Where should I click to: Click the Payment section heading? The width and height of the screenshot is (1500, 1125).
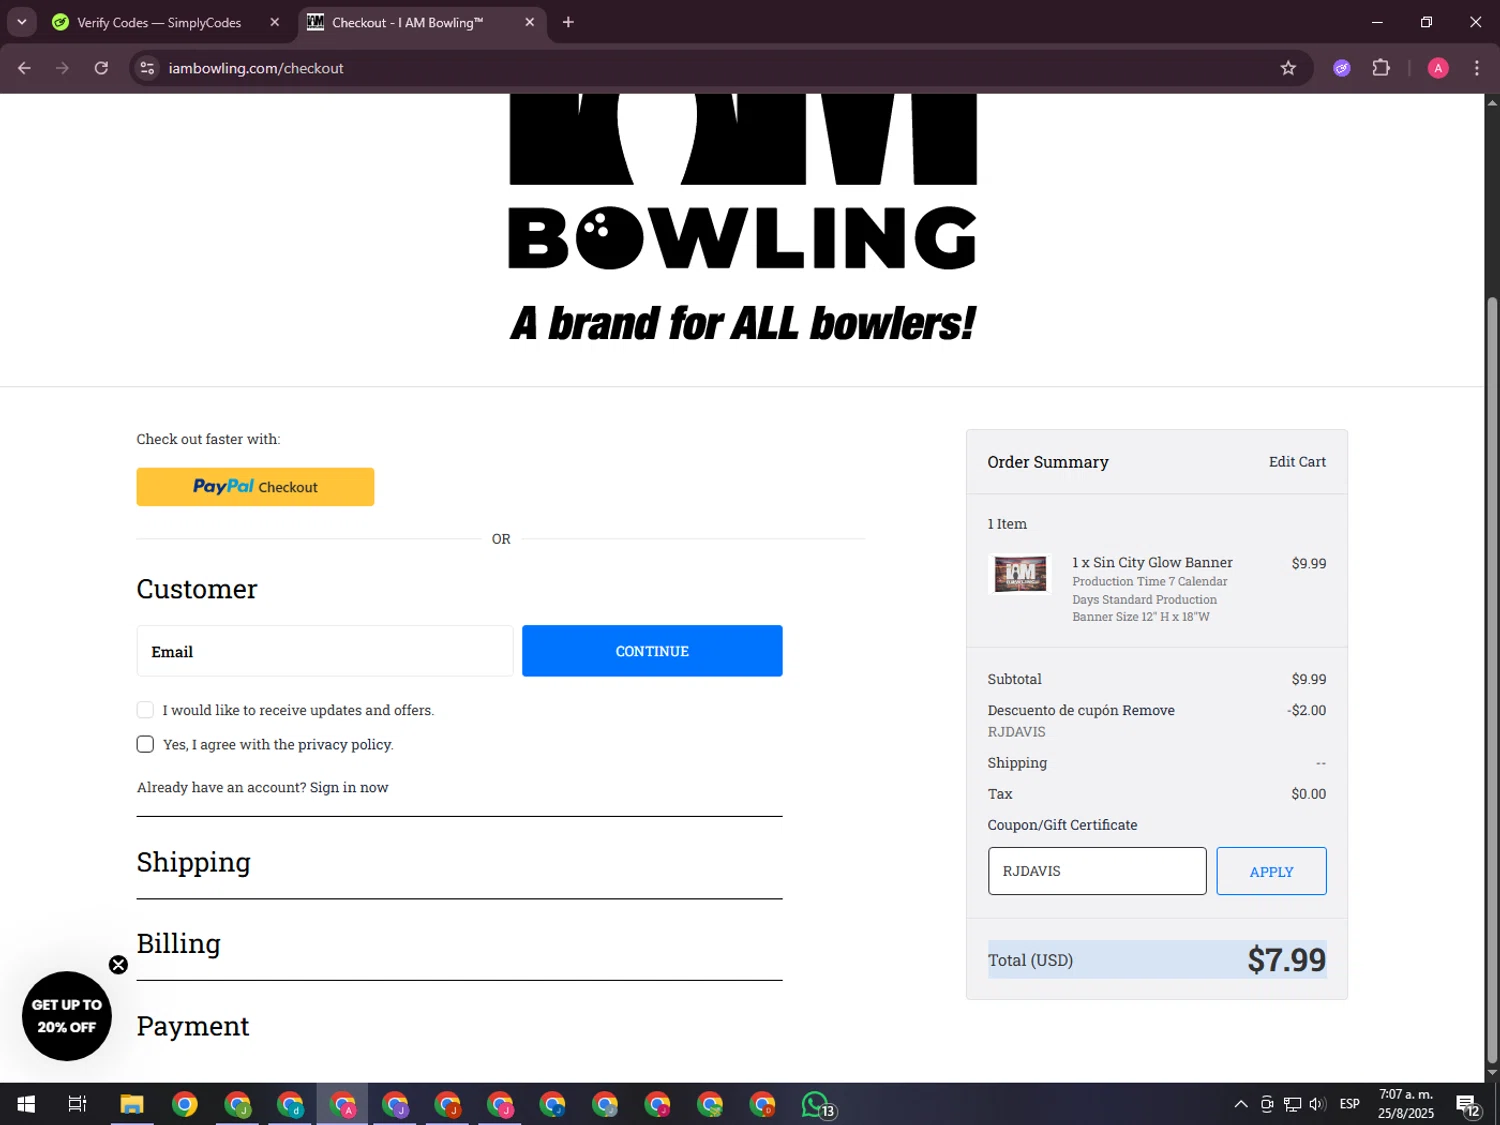193,1026
